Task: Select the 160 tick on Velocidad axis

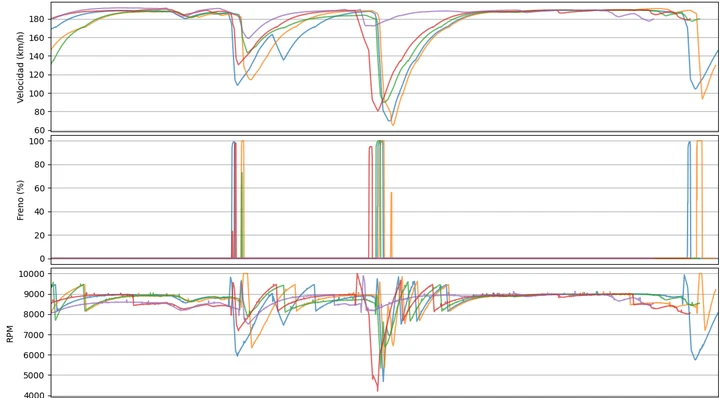Action: click(x=38, y=38)
